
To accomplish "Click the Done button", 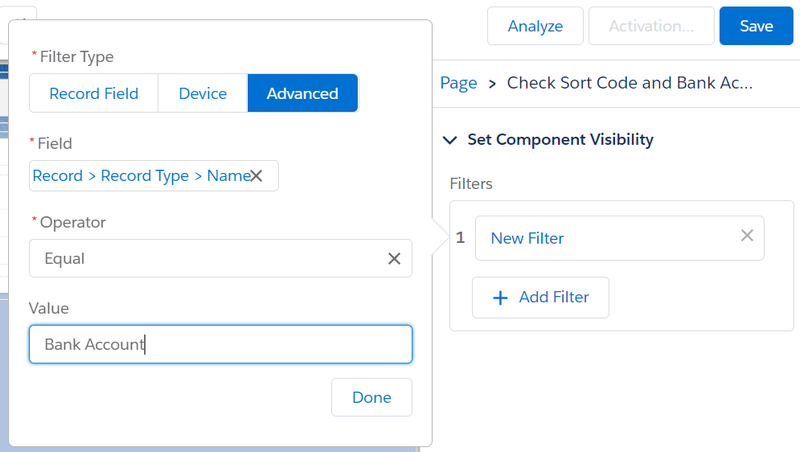I will click(x=371, y=397).
